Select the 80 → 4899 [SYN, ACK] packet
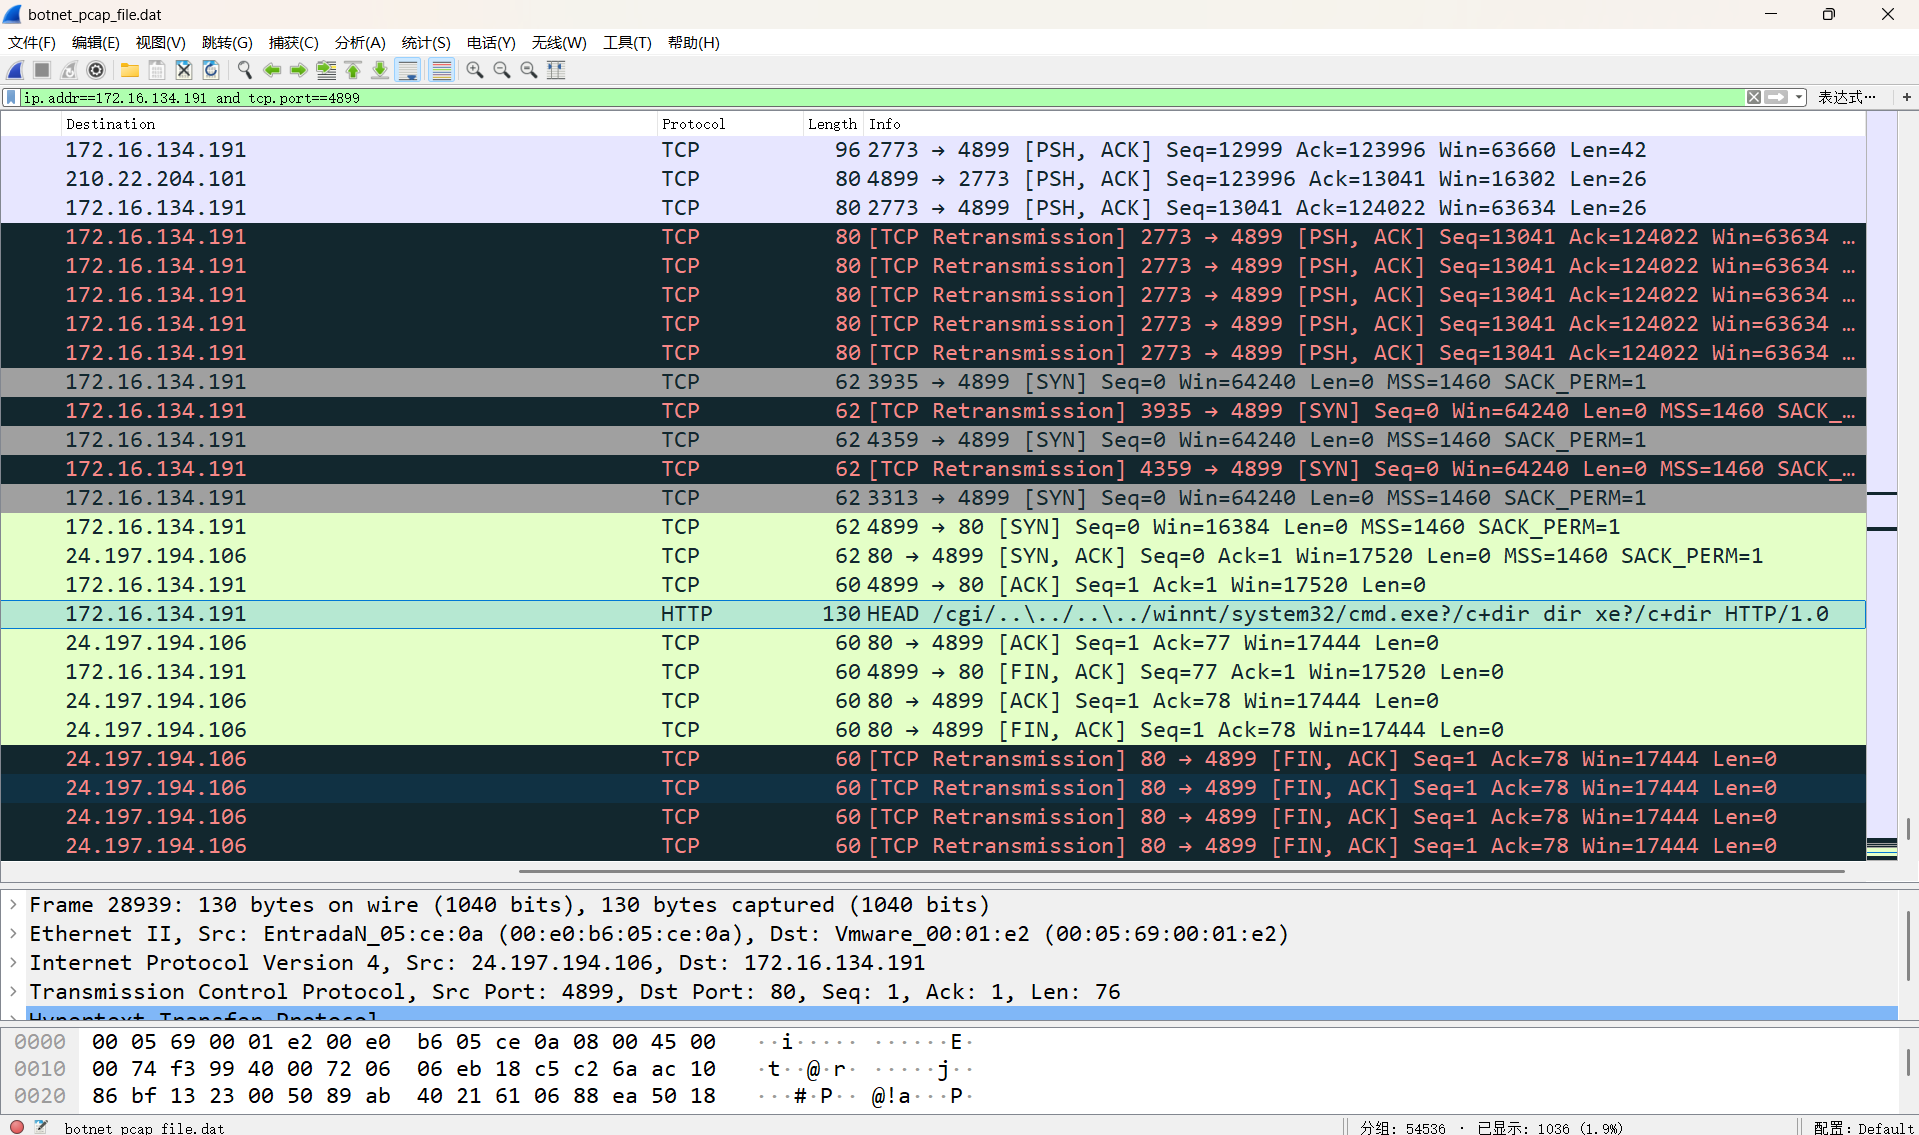Screen dimensions: 1919x1135 [x=933, y=556]
